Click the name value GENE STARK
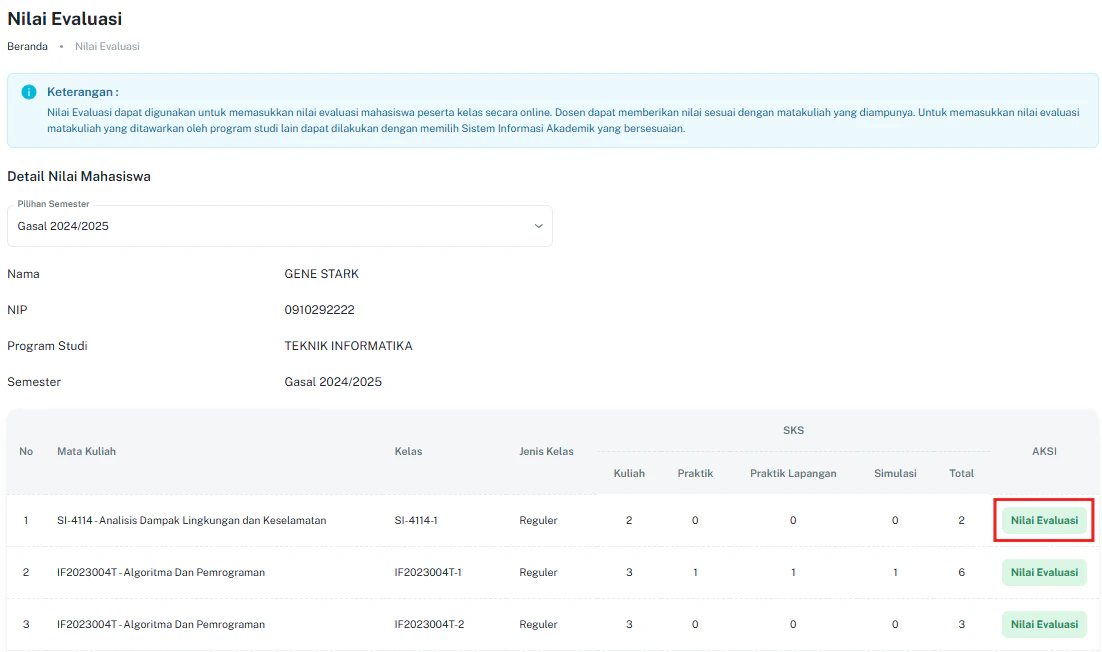The height and width of the screenshot is (652, 1102). 321,274
